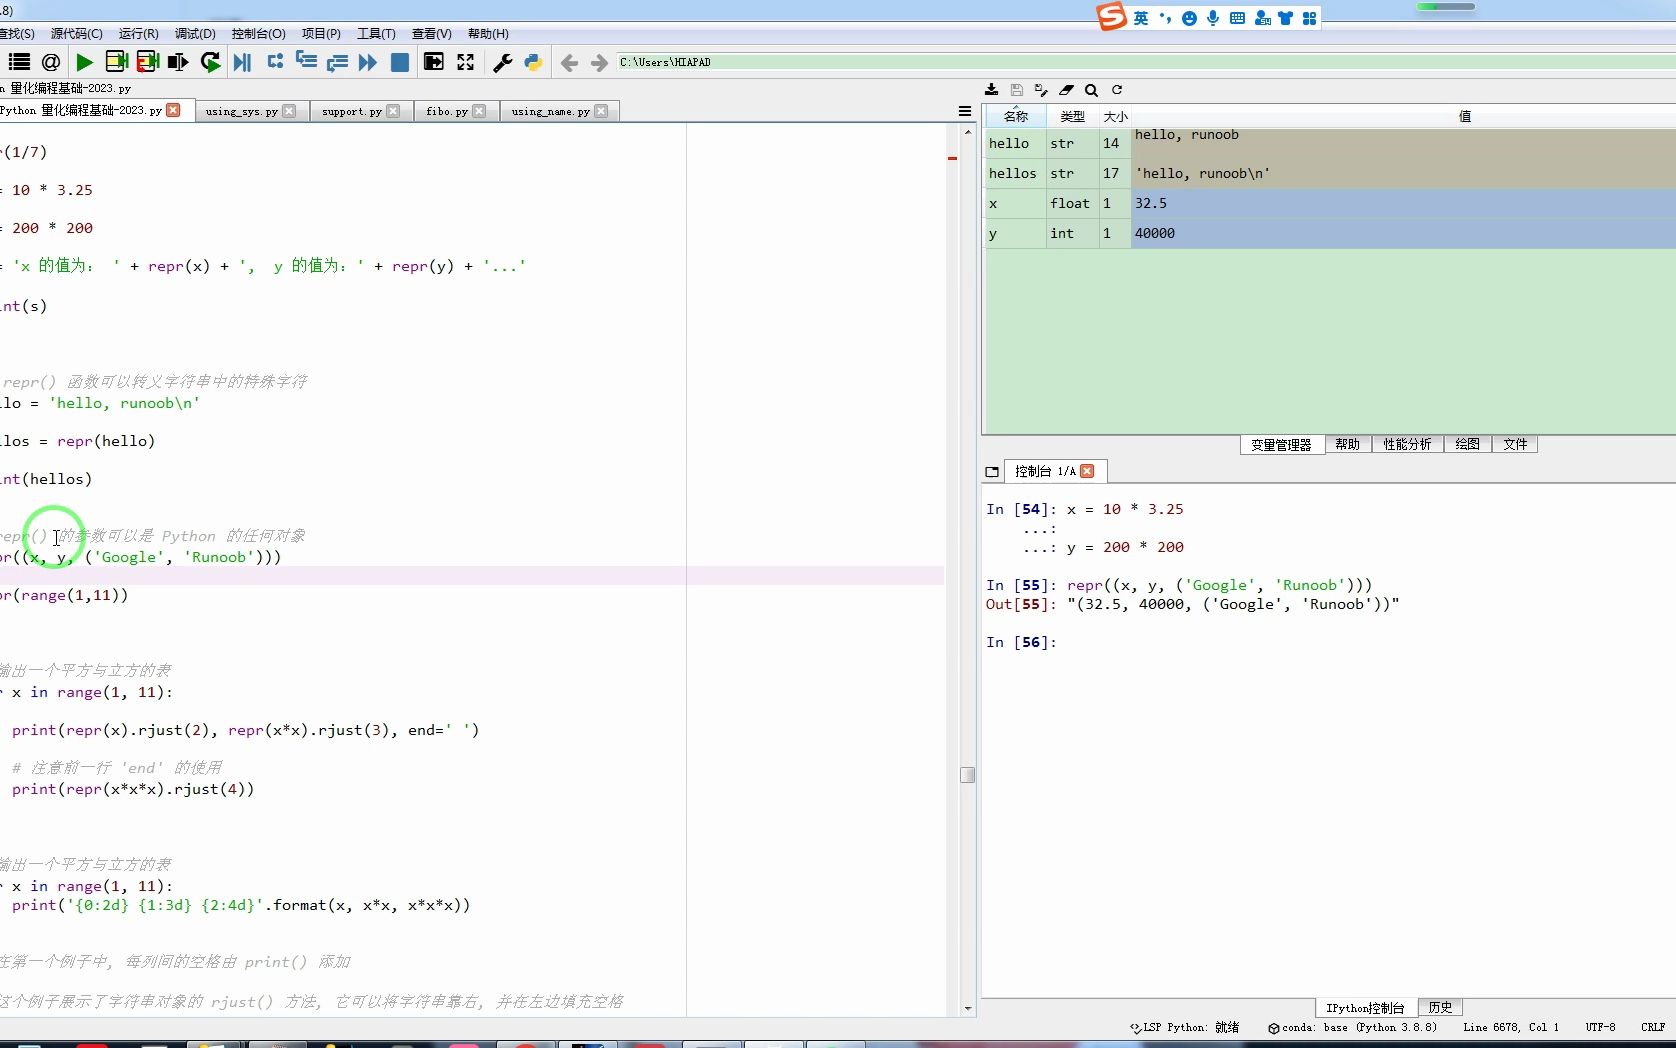Screen dimensions: 1676x1048
Task: Go to previous cursor position arrow
Action: (569, 63)
